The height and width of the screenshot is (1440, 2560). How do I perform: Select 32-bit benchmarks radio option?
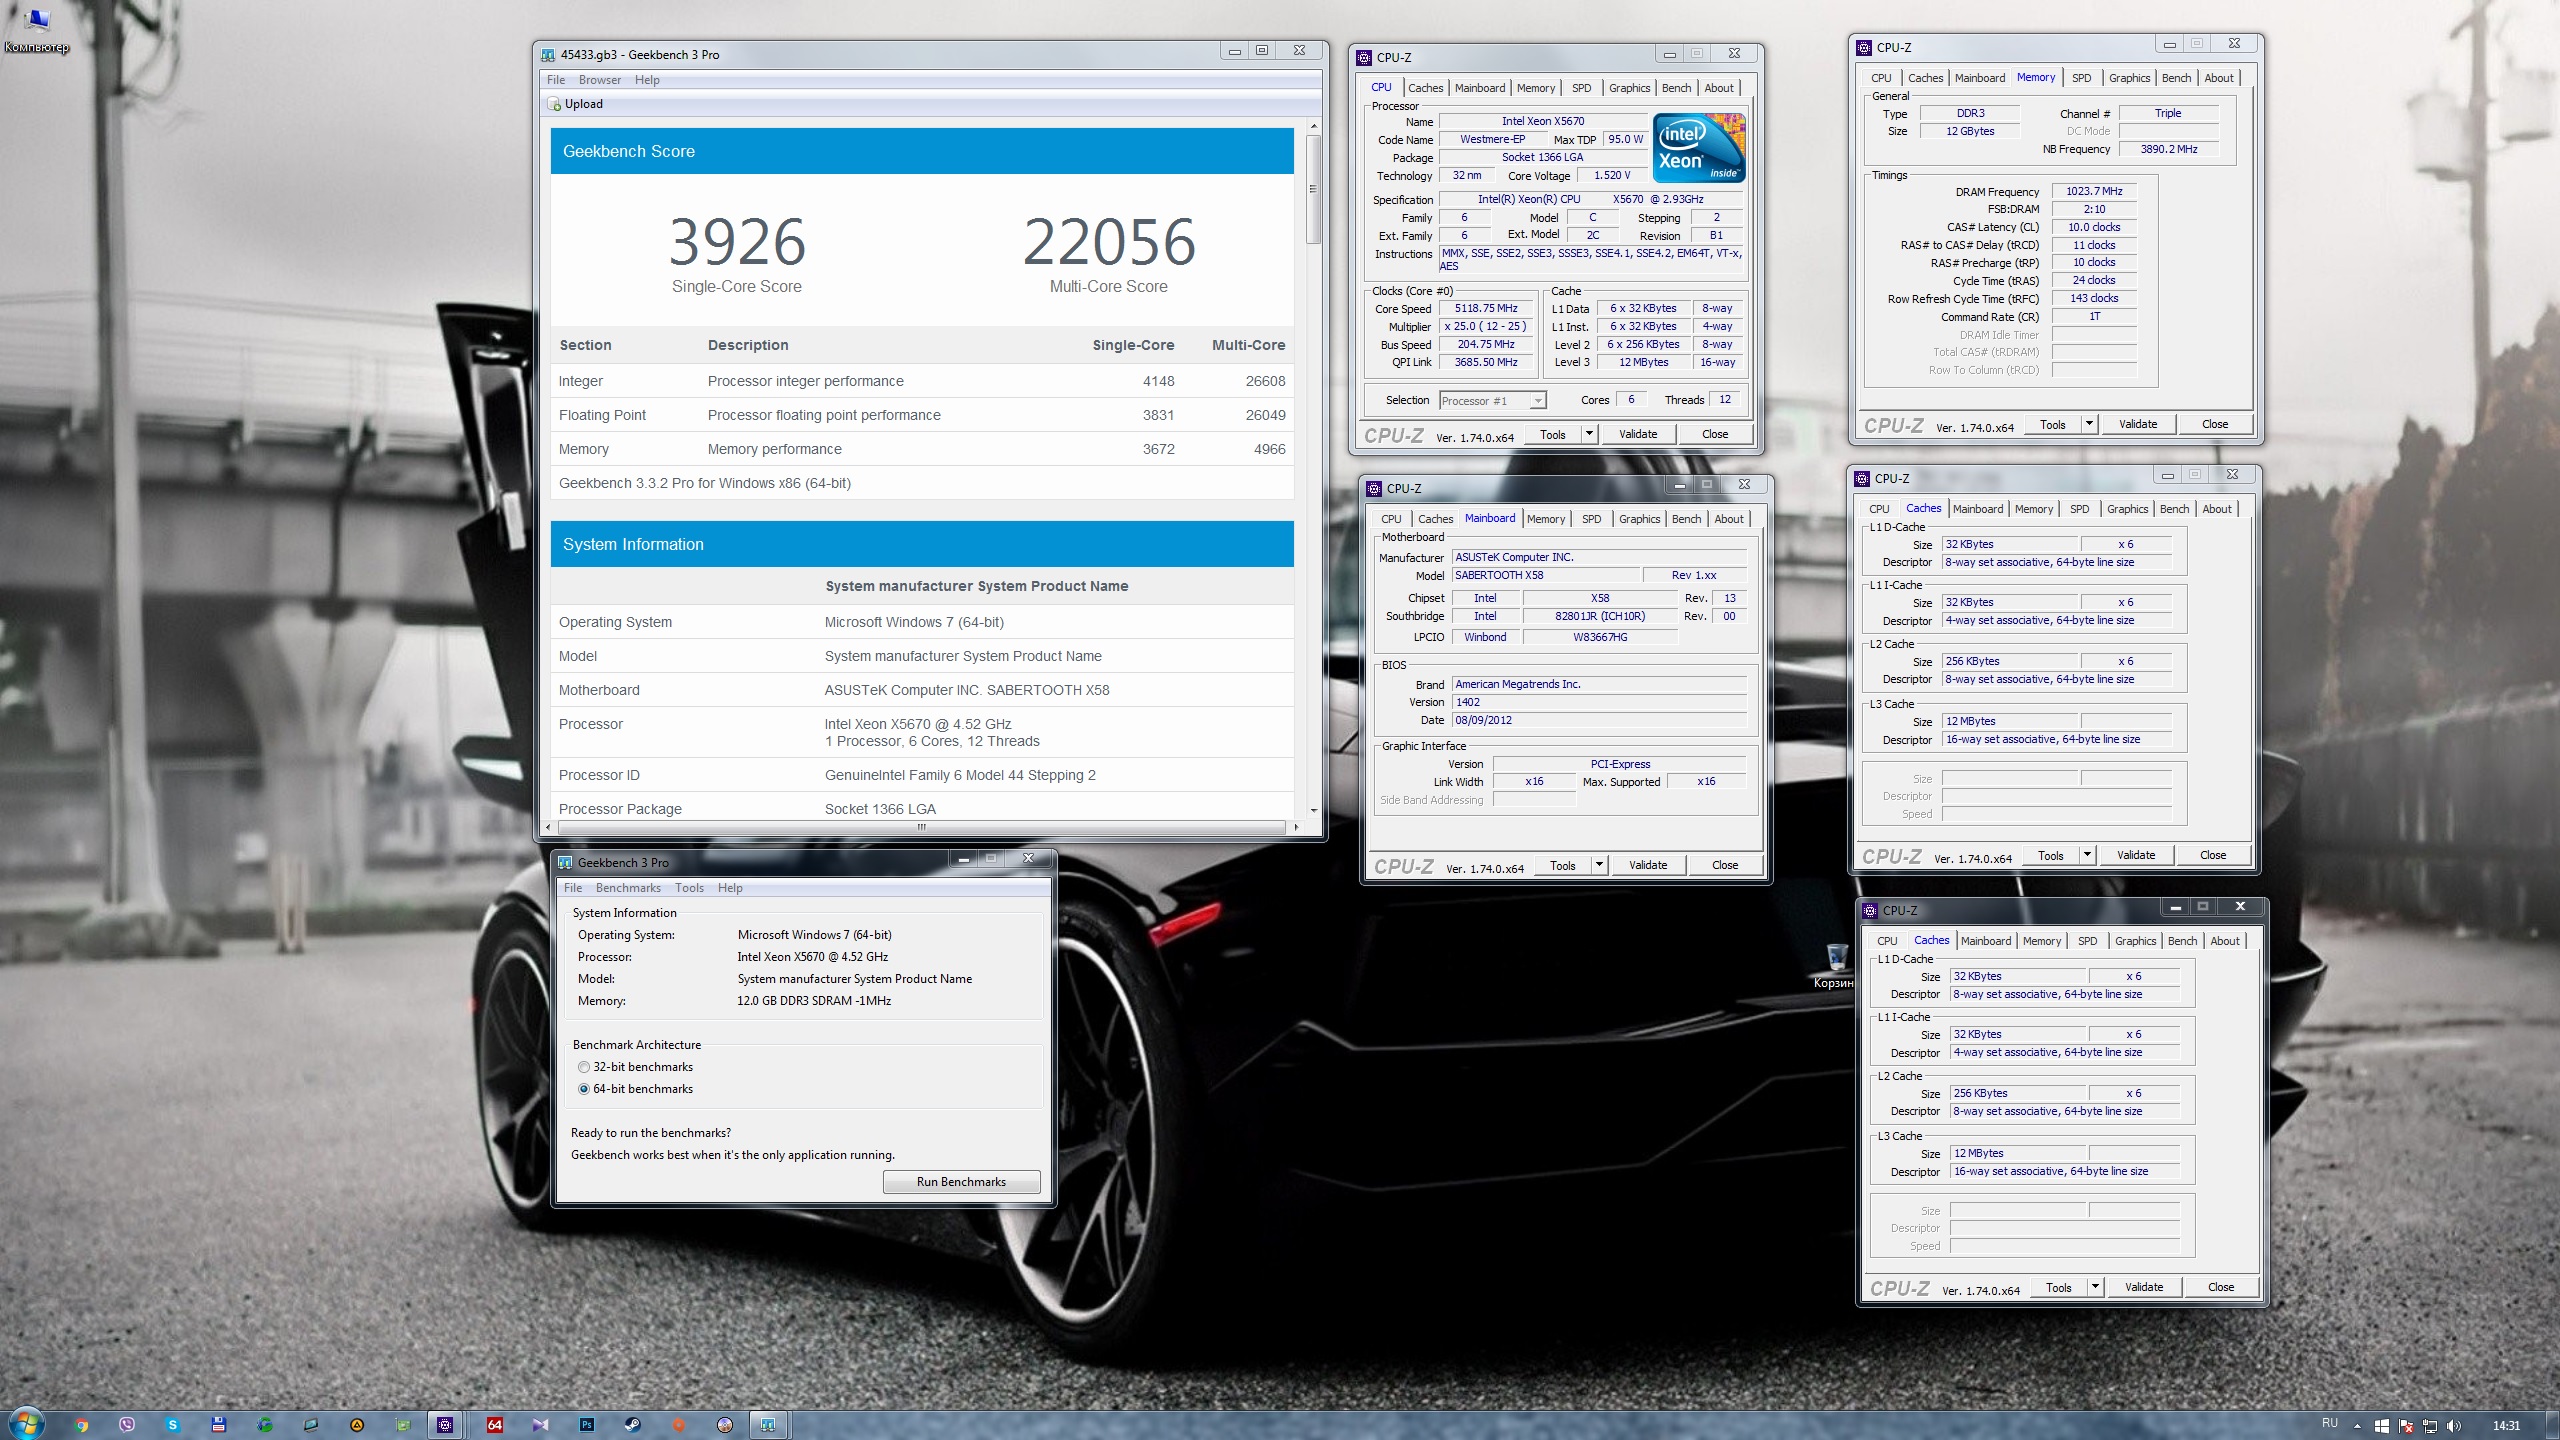coord(584,1067)
